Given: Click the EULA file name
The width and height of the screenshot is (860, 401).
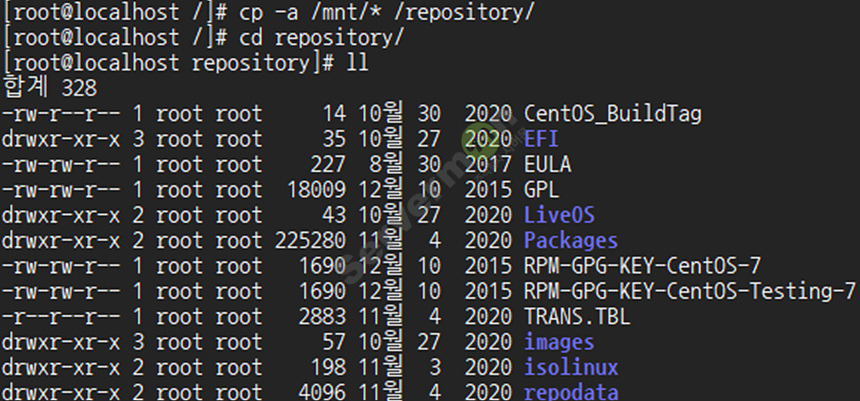Looking at the screenshot, I should [547, 164].
